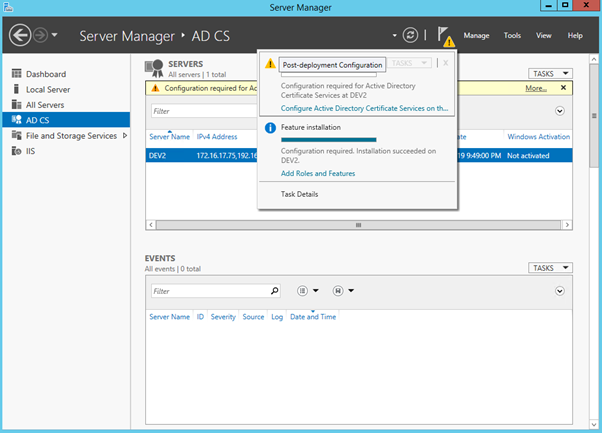This screenshot has width=602, height=433.
Task: Select Dashboard in the left sidebar
Action: coord(45,74)
